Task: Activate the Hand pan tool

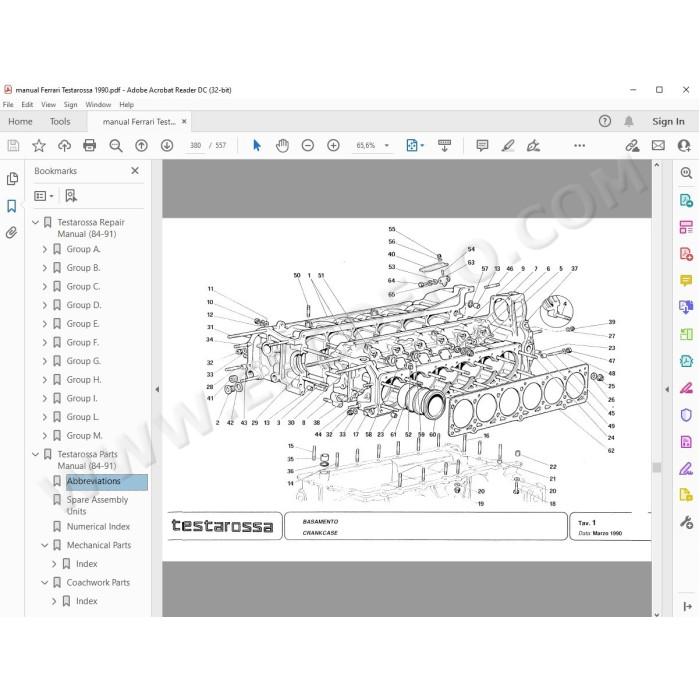Action: (x=282, y=146)
